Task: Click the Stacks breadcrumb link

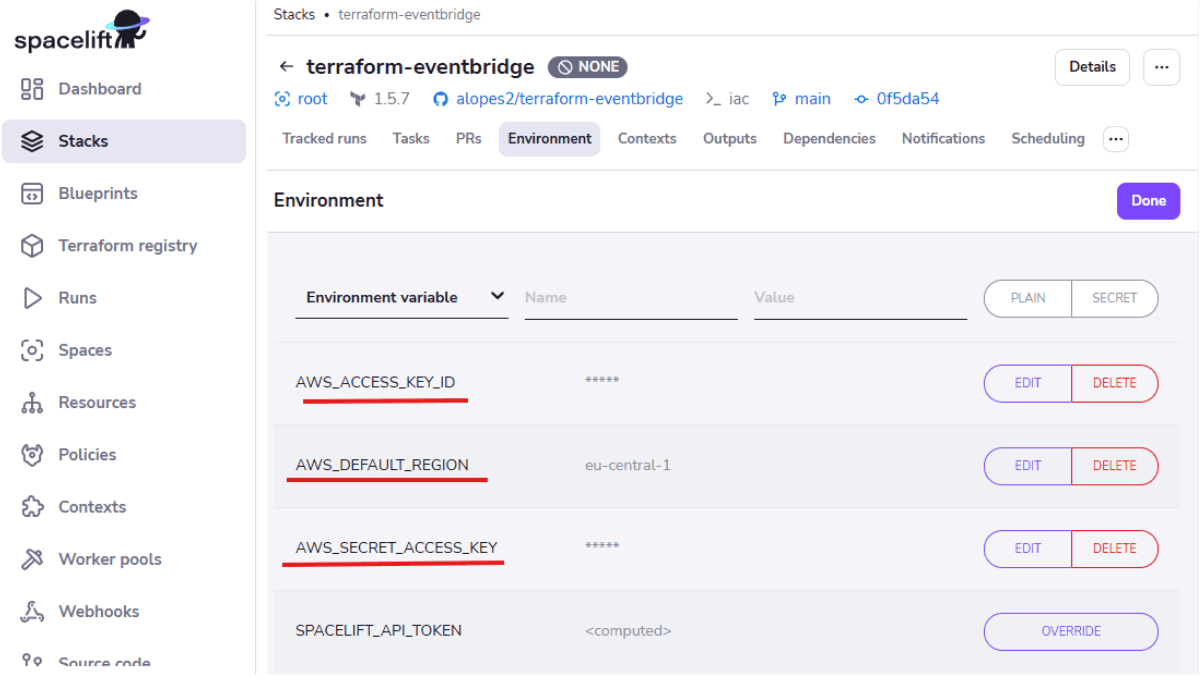Action: pyautogui.click(x=294, y=15)
